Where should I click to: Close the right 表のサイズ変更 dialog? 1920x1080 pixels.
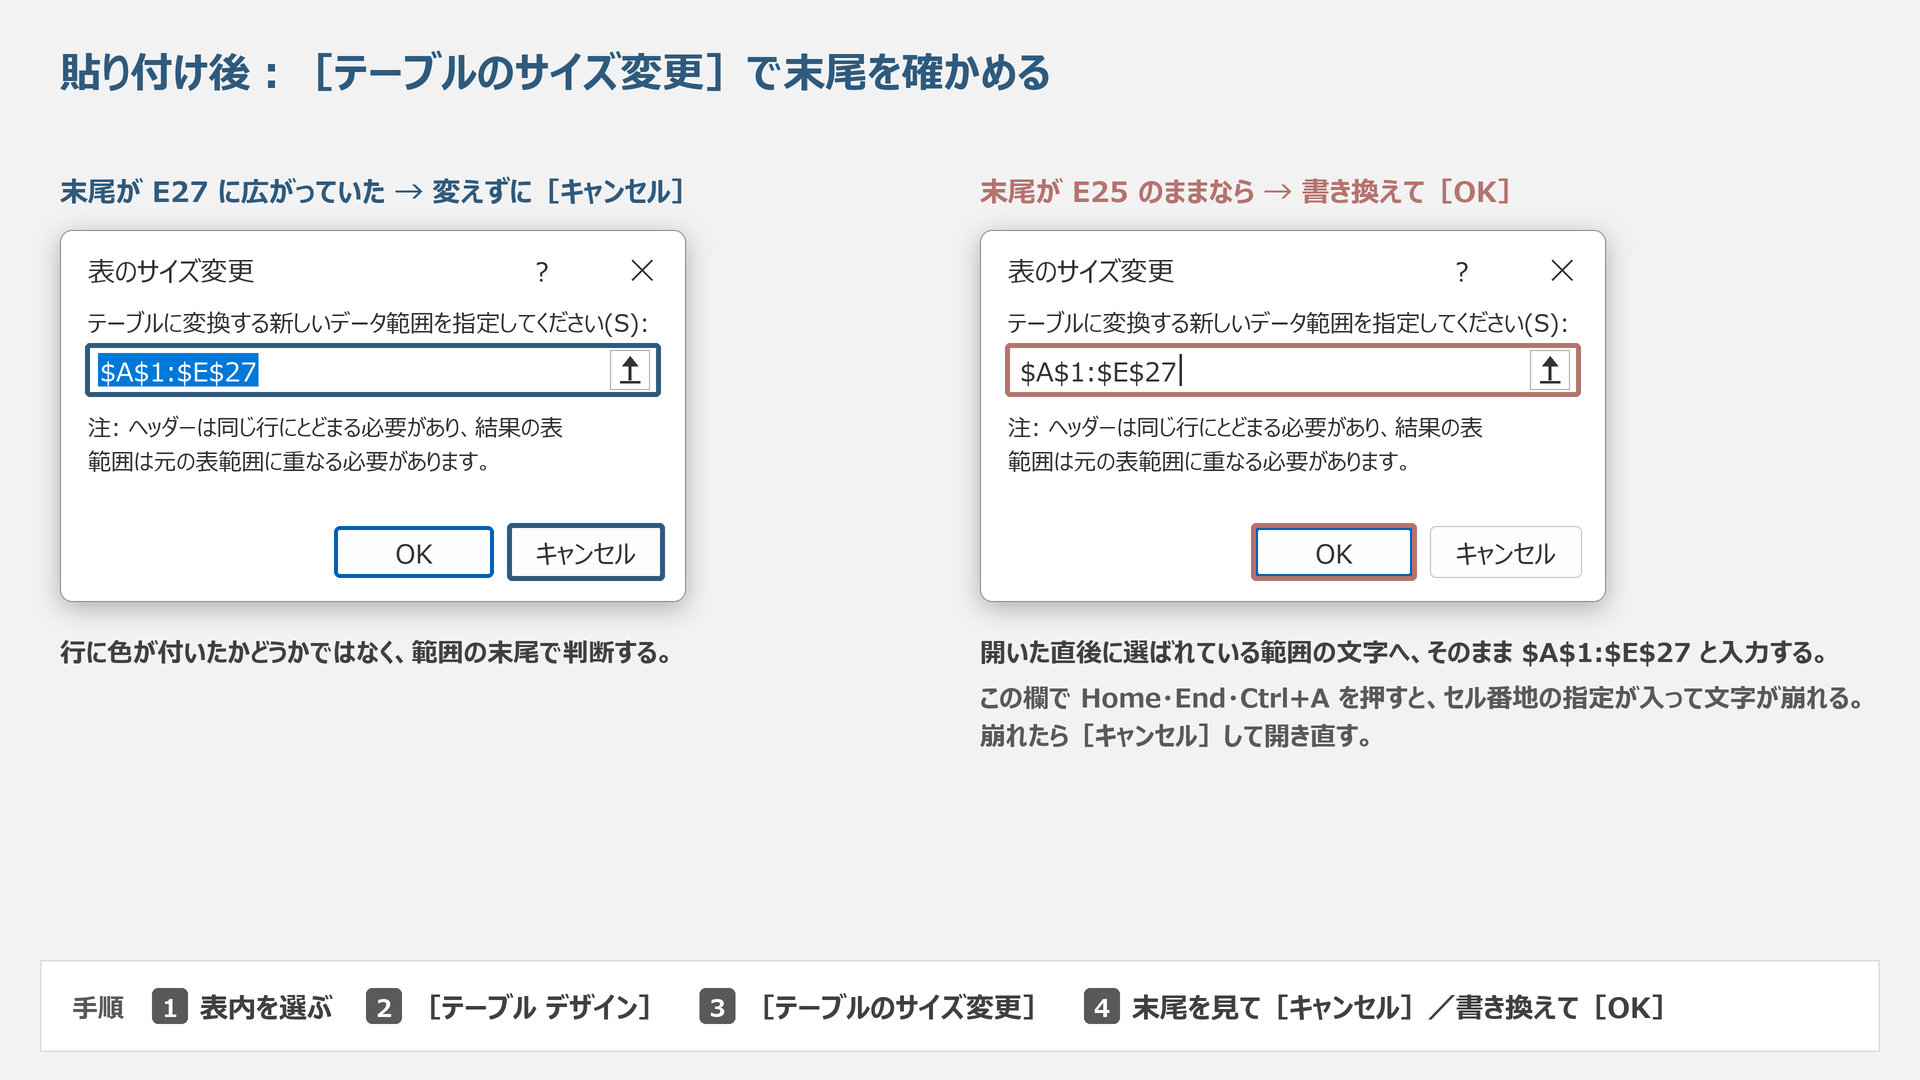[1562, 270]
